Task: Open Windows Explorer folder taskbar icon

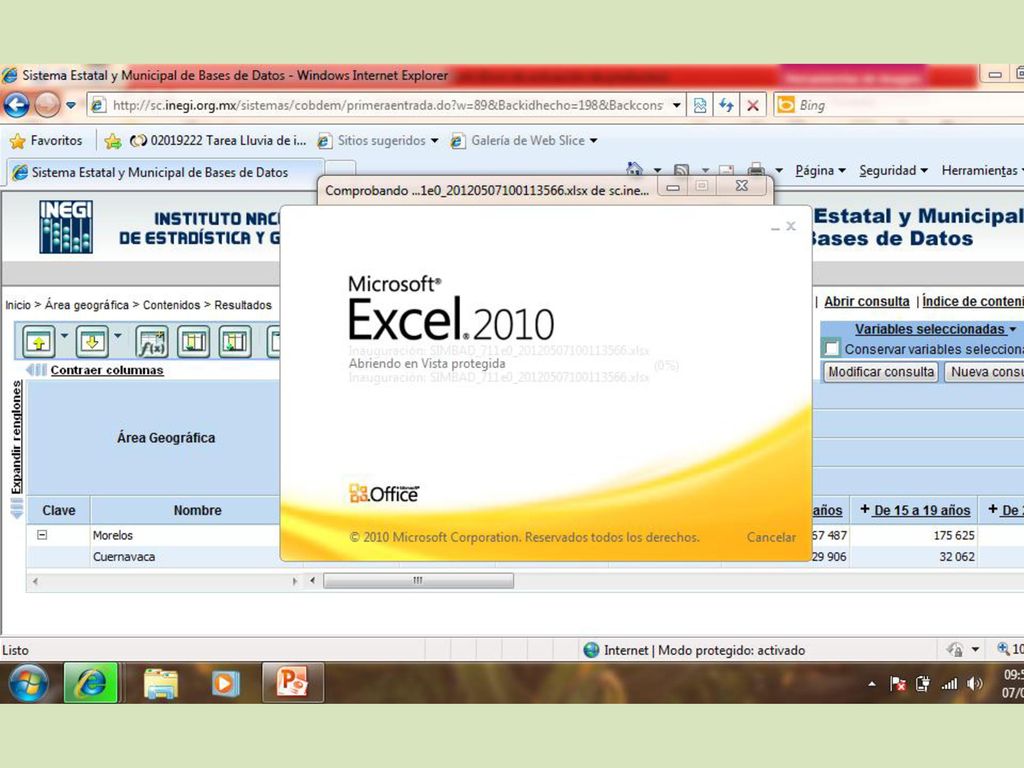Action: tap(160, 683)
